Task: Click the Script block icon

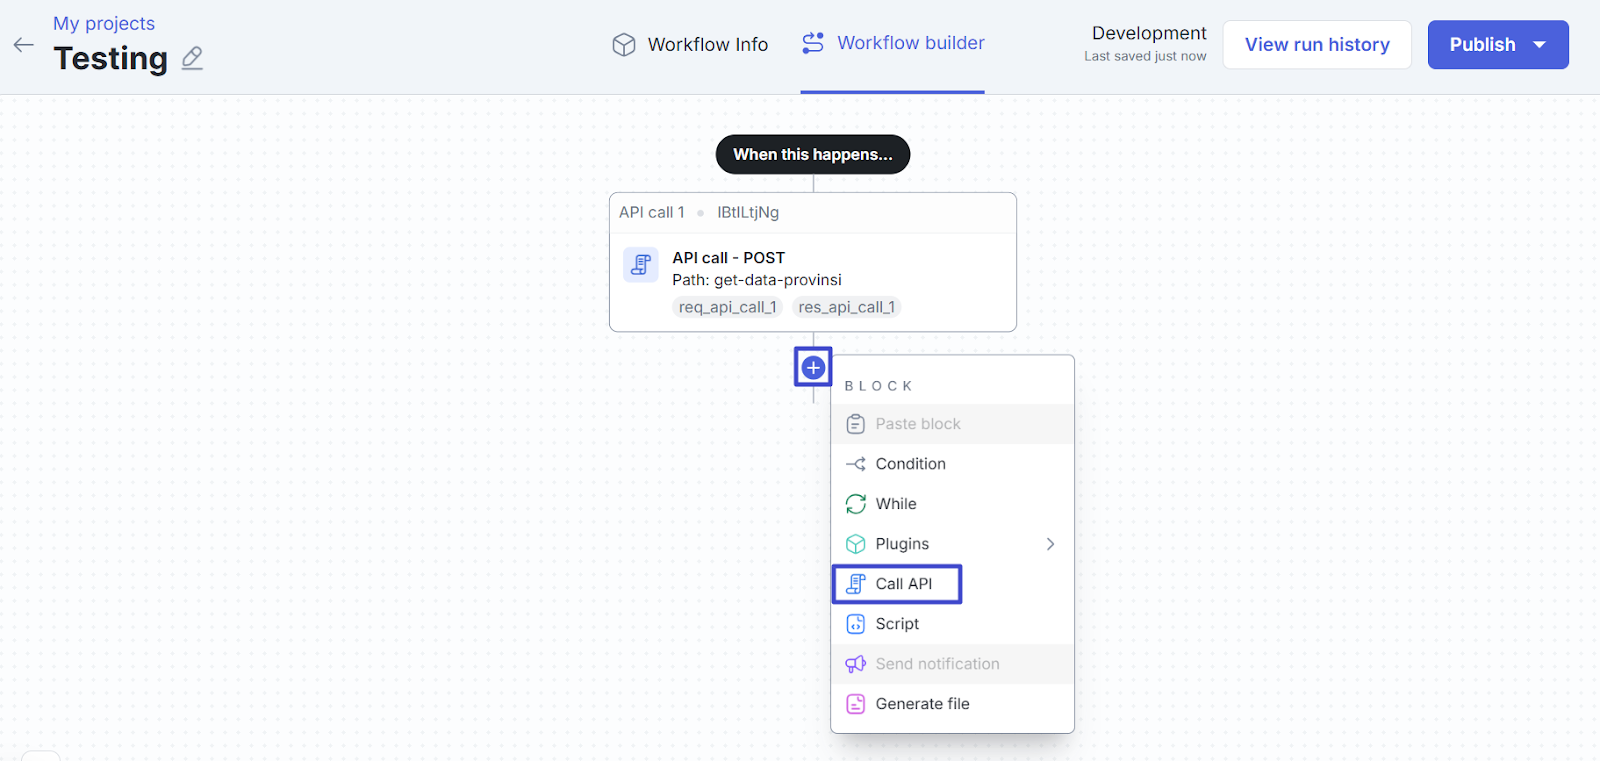Action: tap(856, 624)
